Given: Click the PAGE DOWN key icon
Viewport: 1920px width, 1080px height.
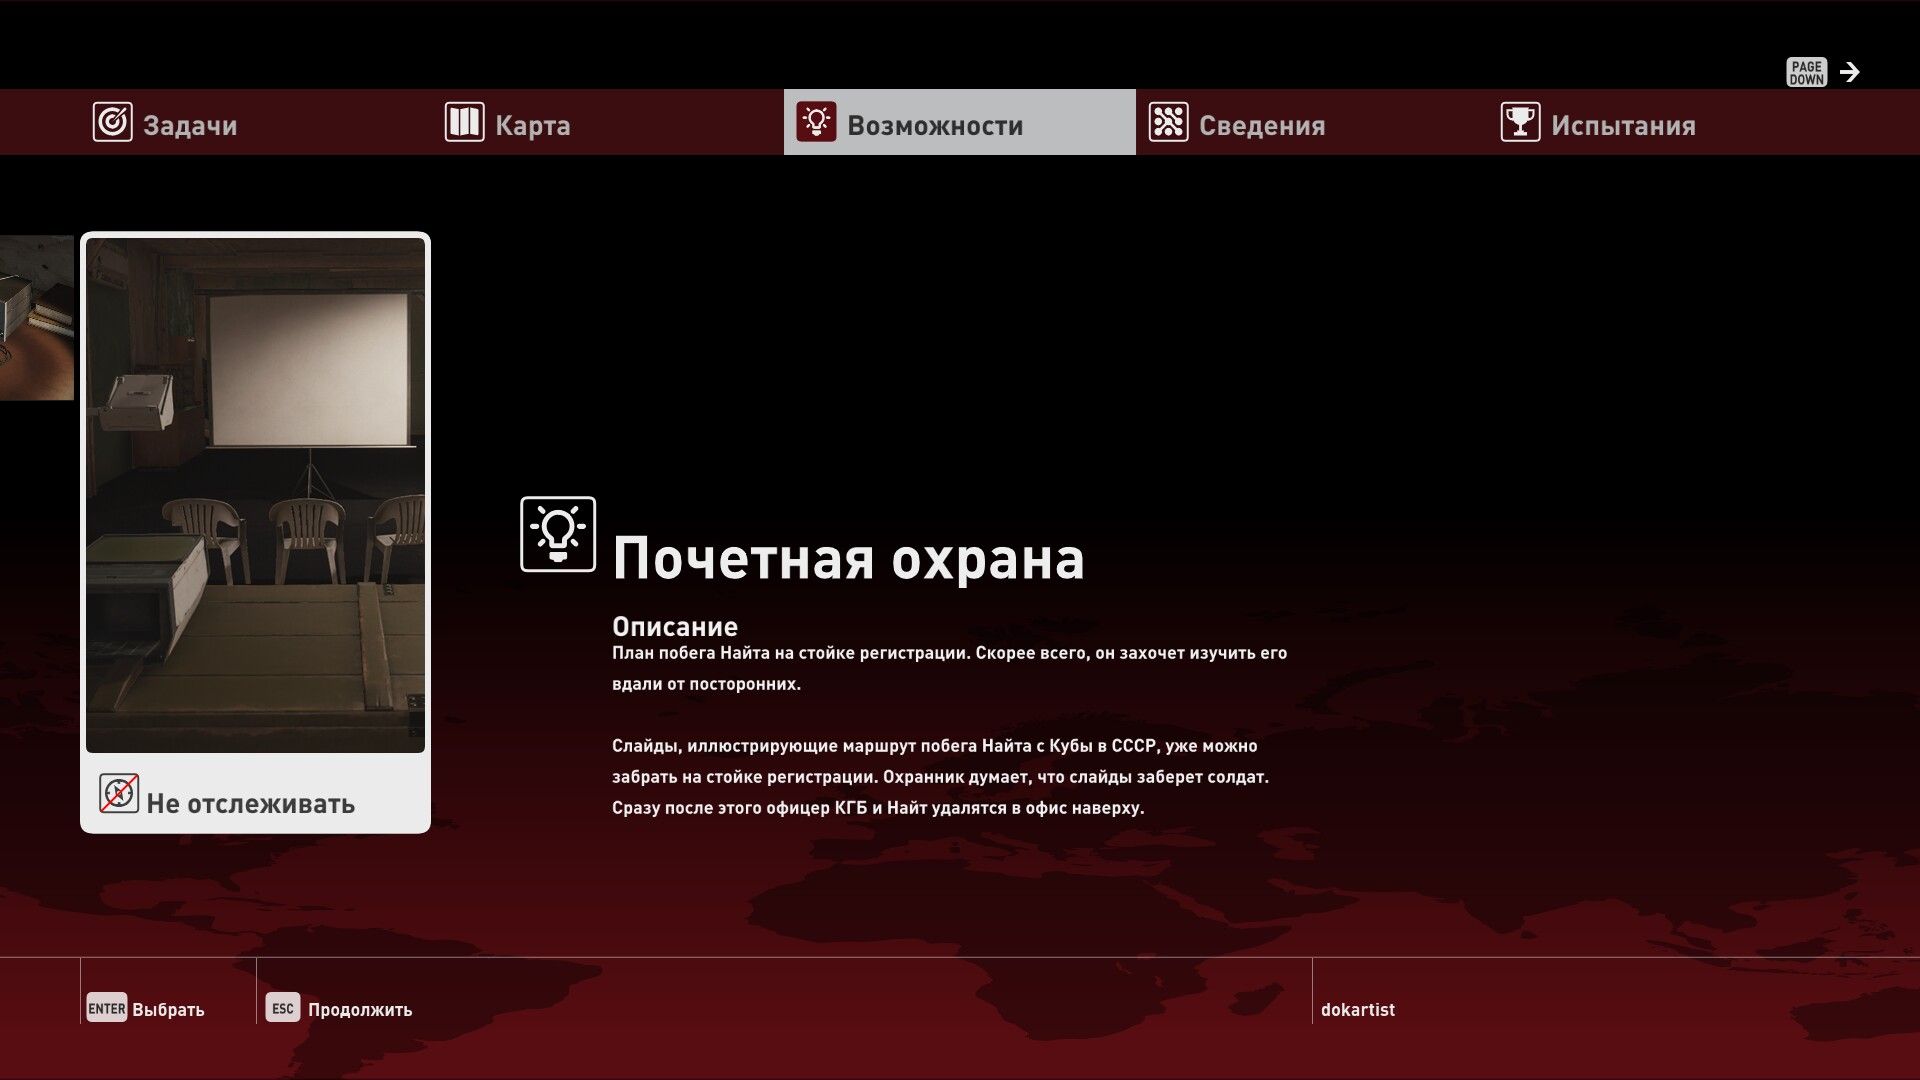Looking at the screenshot, I should coord(1806,72).
